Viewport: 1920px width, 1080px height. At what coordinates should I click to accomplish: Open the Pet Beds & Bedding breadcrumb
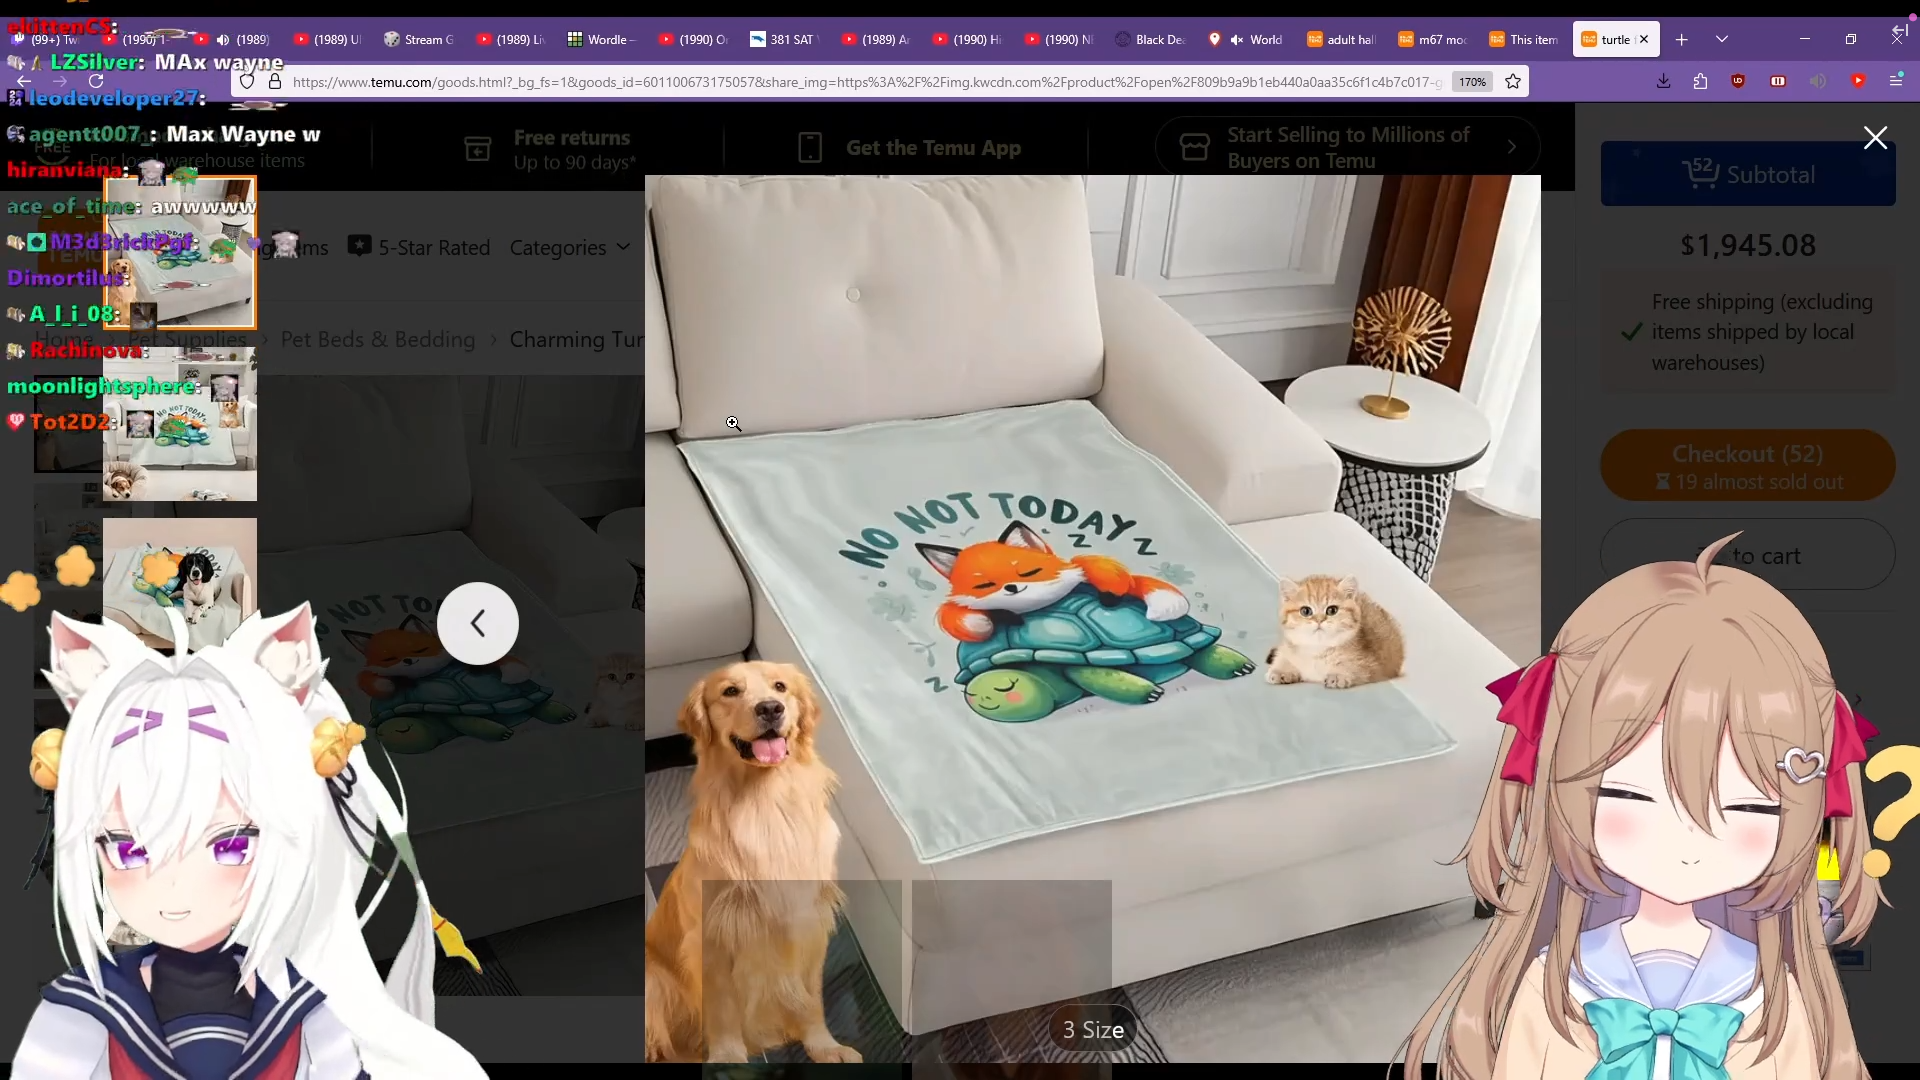(378, 340)
